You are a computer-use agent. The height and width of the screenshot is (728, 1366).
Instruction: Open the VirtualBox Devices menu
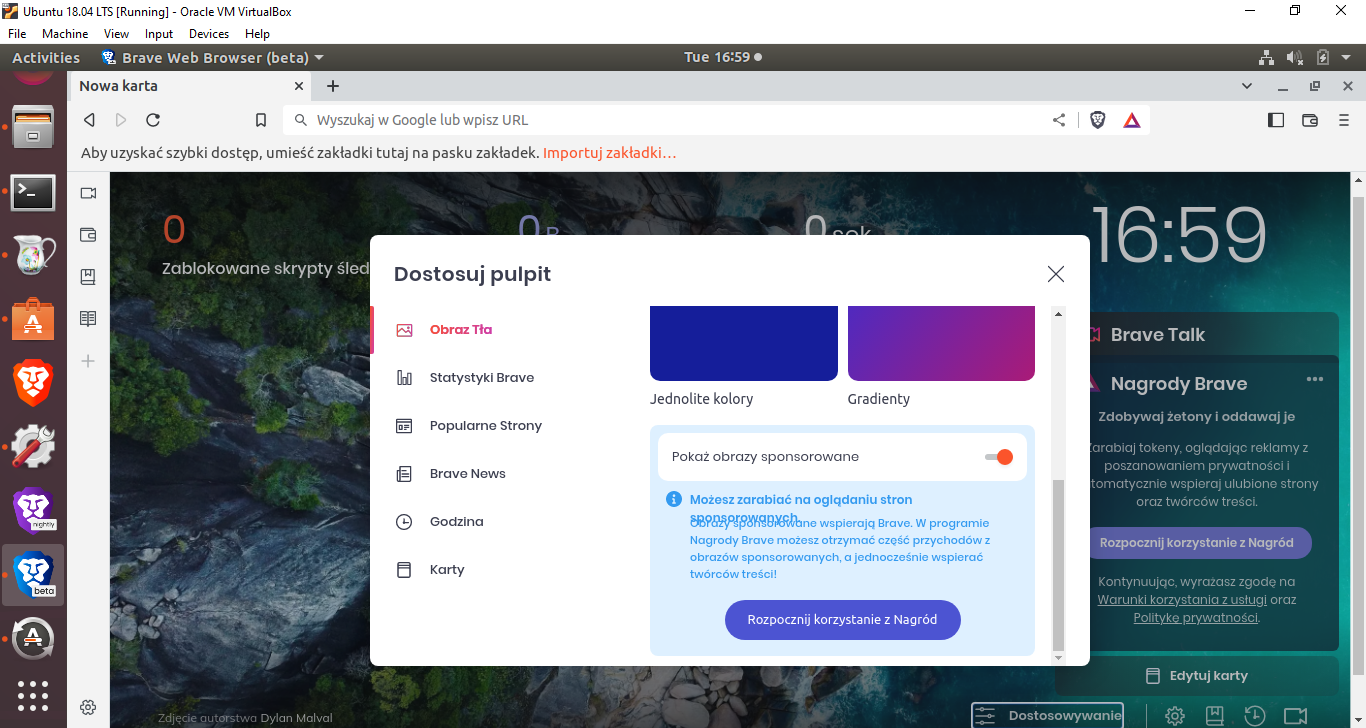click(209, 34)
